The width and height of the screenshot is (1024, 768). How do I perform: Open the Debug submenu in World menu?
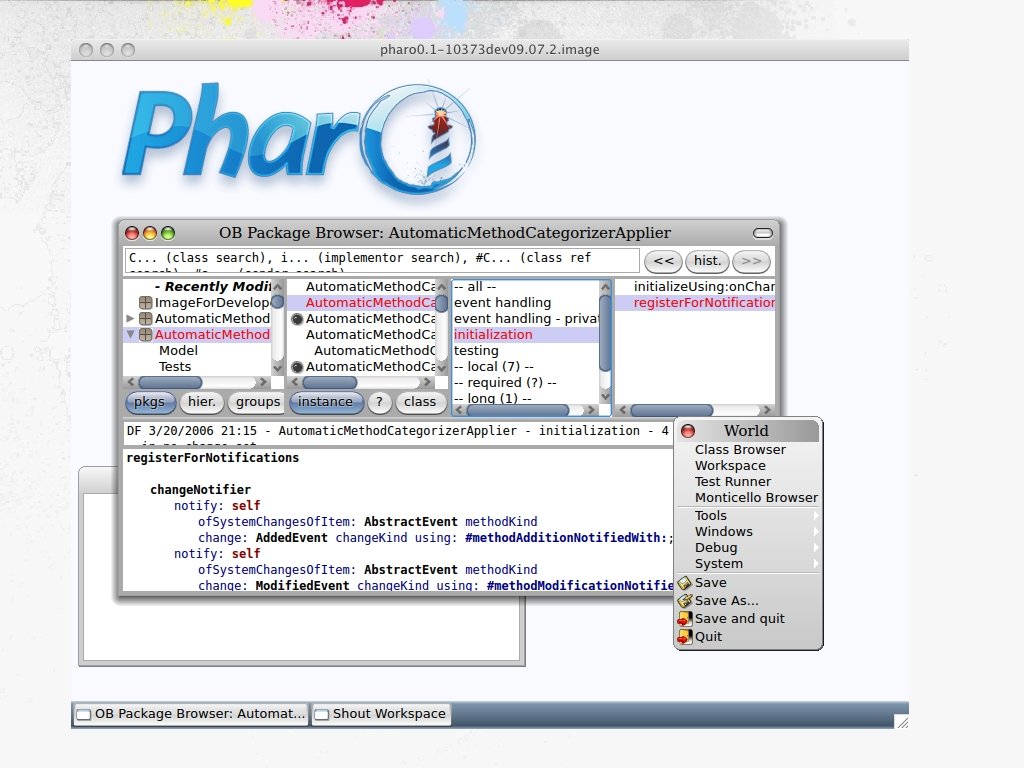(747, 548)
